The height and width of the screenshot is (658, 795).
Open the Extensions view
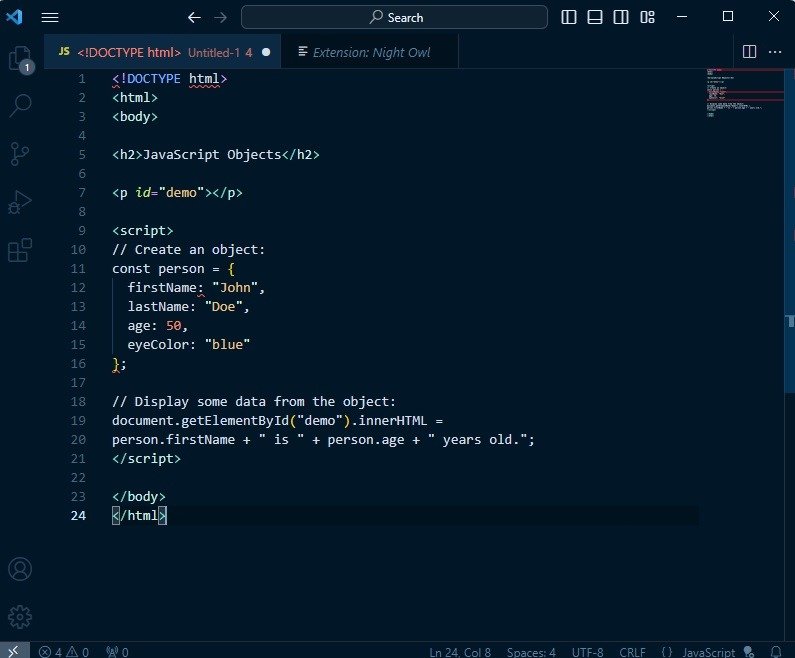[20, 250]
